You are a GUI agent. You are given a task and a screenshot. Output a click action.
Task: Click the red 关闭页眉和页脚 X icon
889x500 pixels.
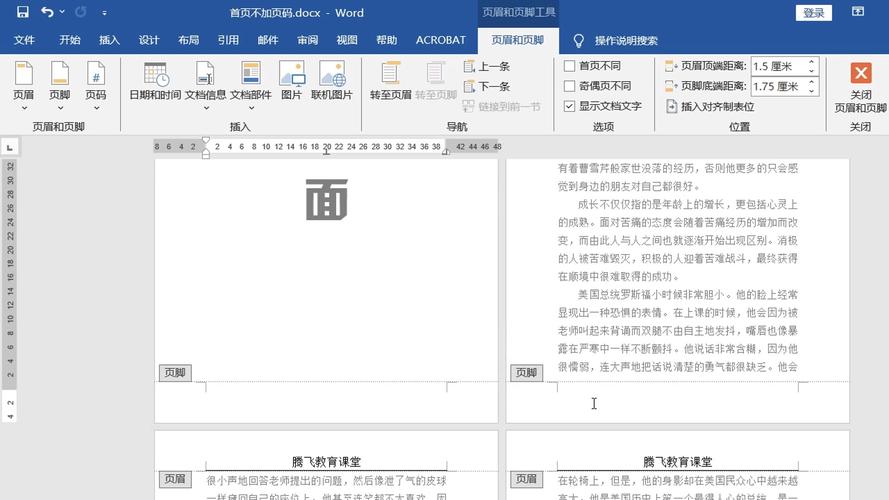(x=861, y=73)
